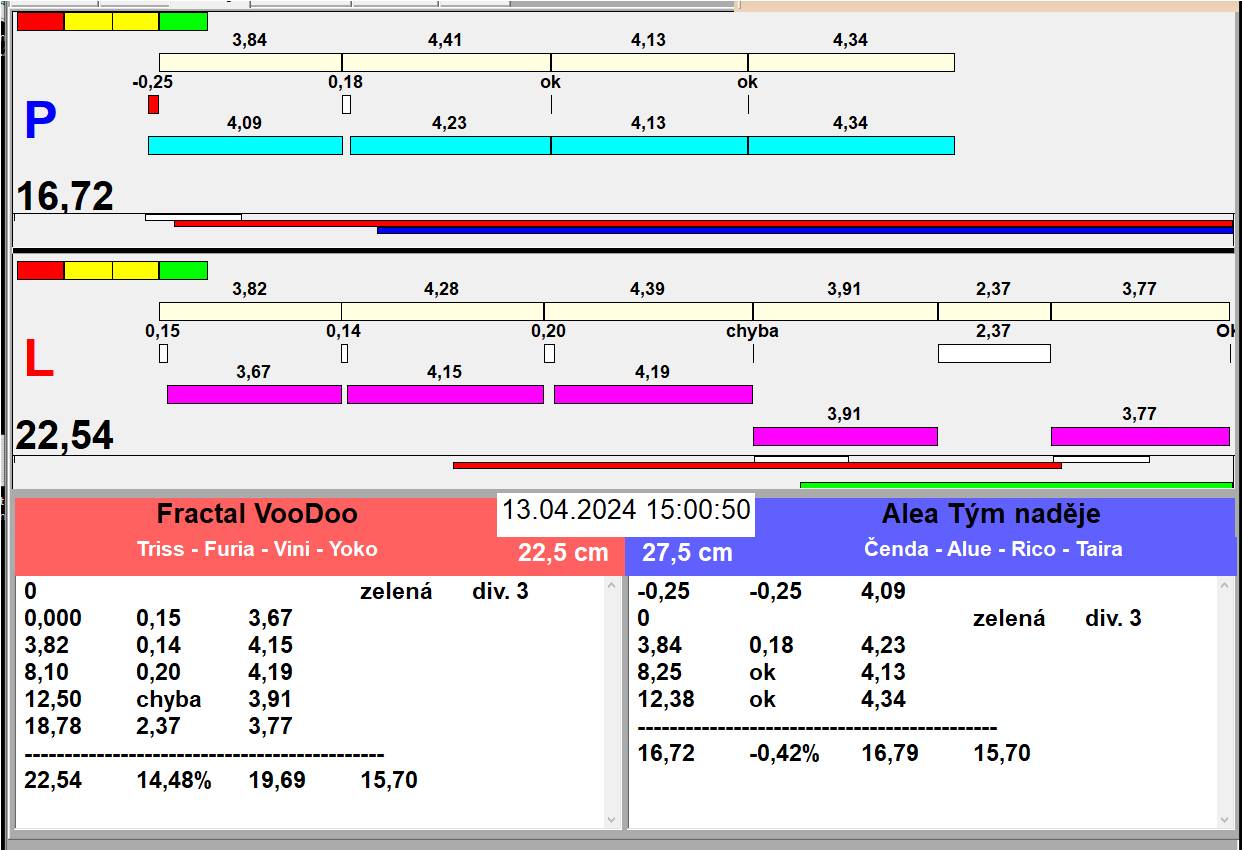
Task: Click the right results list scroll-up arrow
Action: click(1226, 587)
